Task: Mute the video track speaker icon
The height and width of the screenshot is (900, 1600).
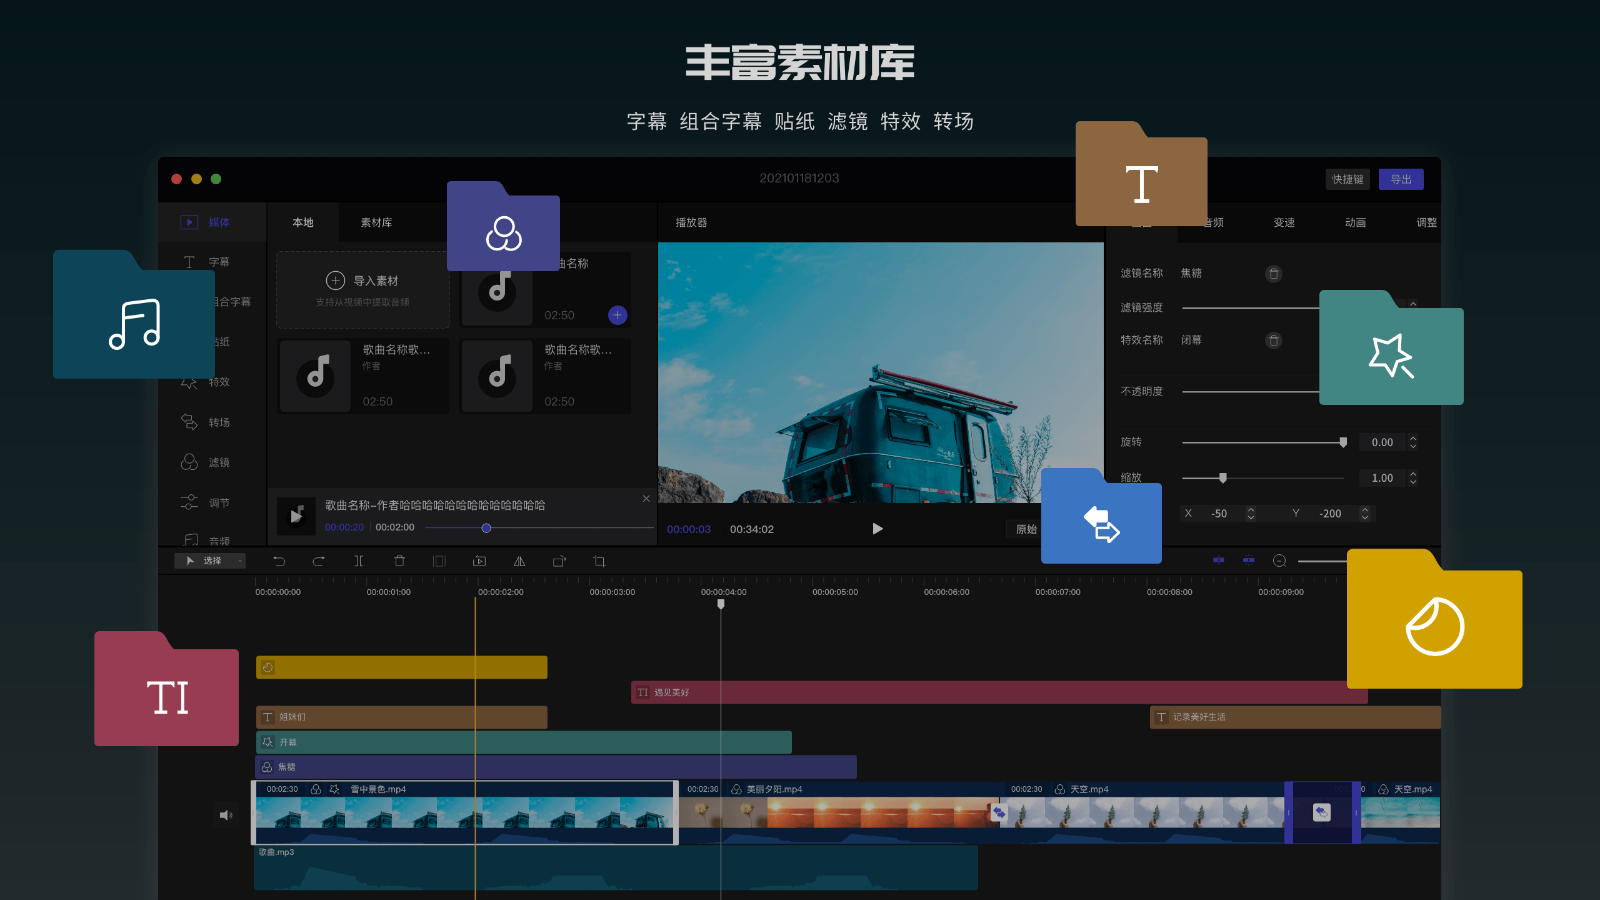Action: tap(226, 814)
